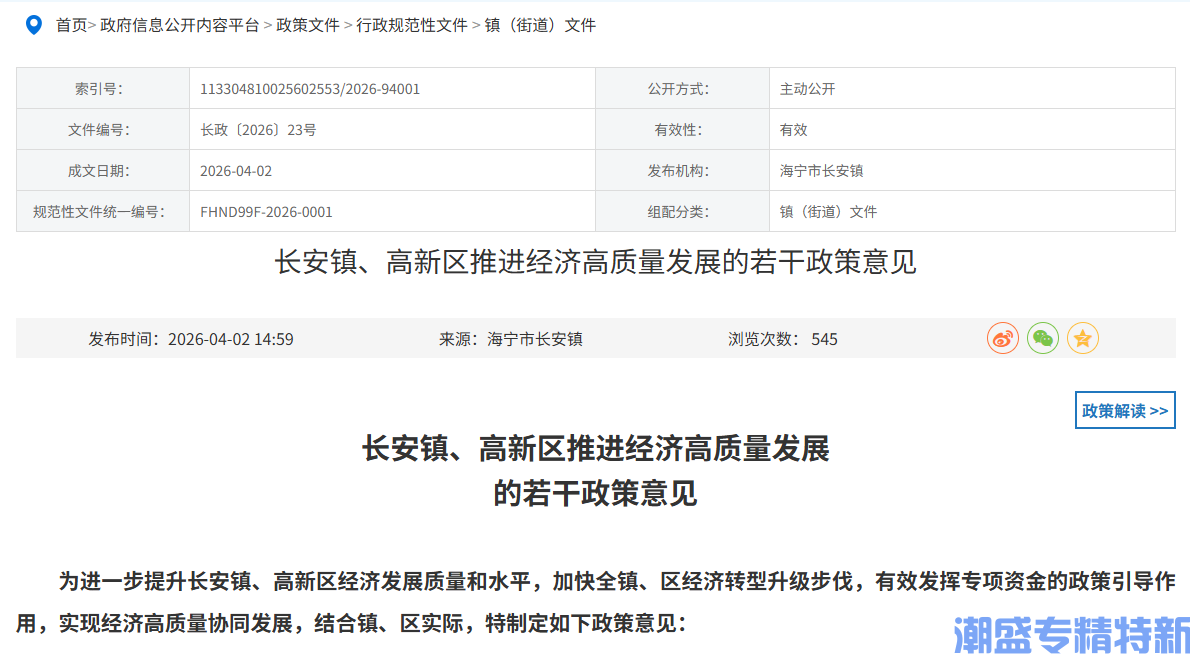The image size is (1190, 654).
Task: Click the view count 545
Action: tap(824, 339)
